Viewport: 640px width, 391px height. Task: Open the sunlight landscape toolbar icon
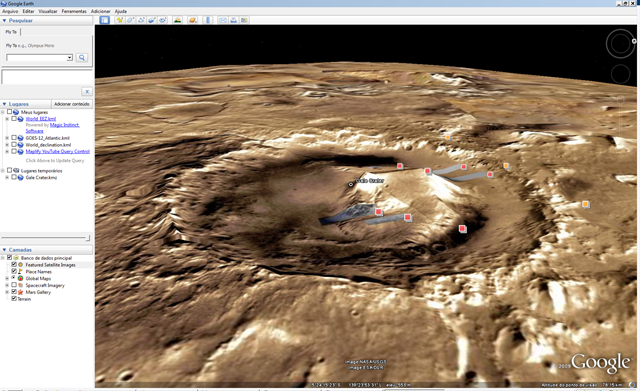point(177,20)
